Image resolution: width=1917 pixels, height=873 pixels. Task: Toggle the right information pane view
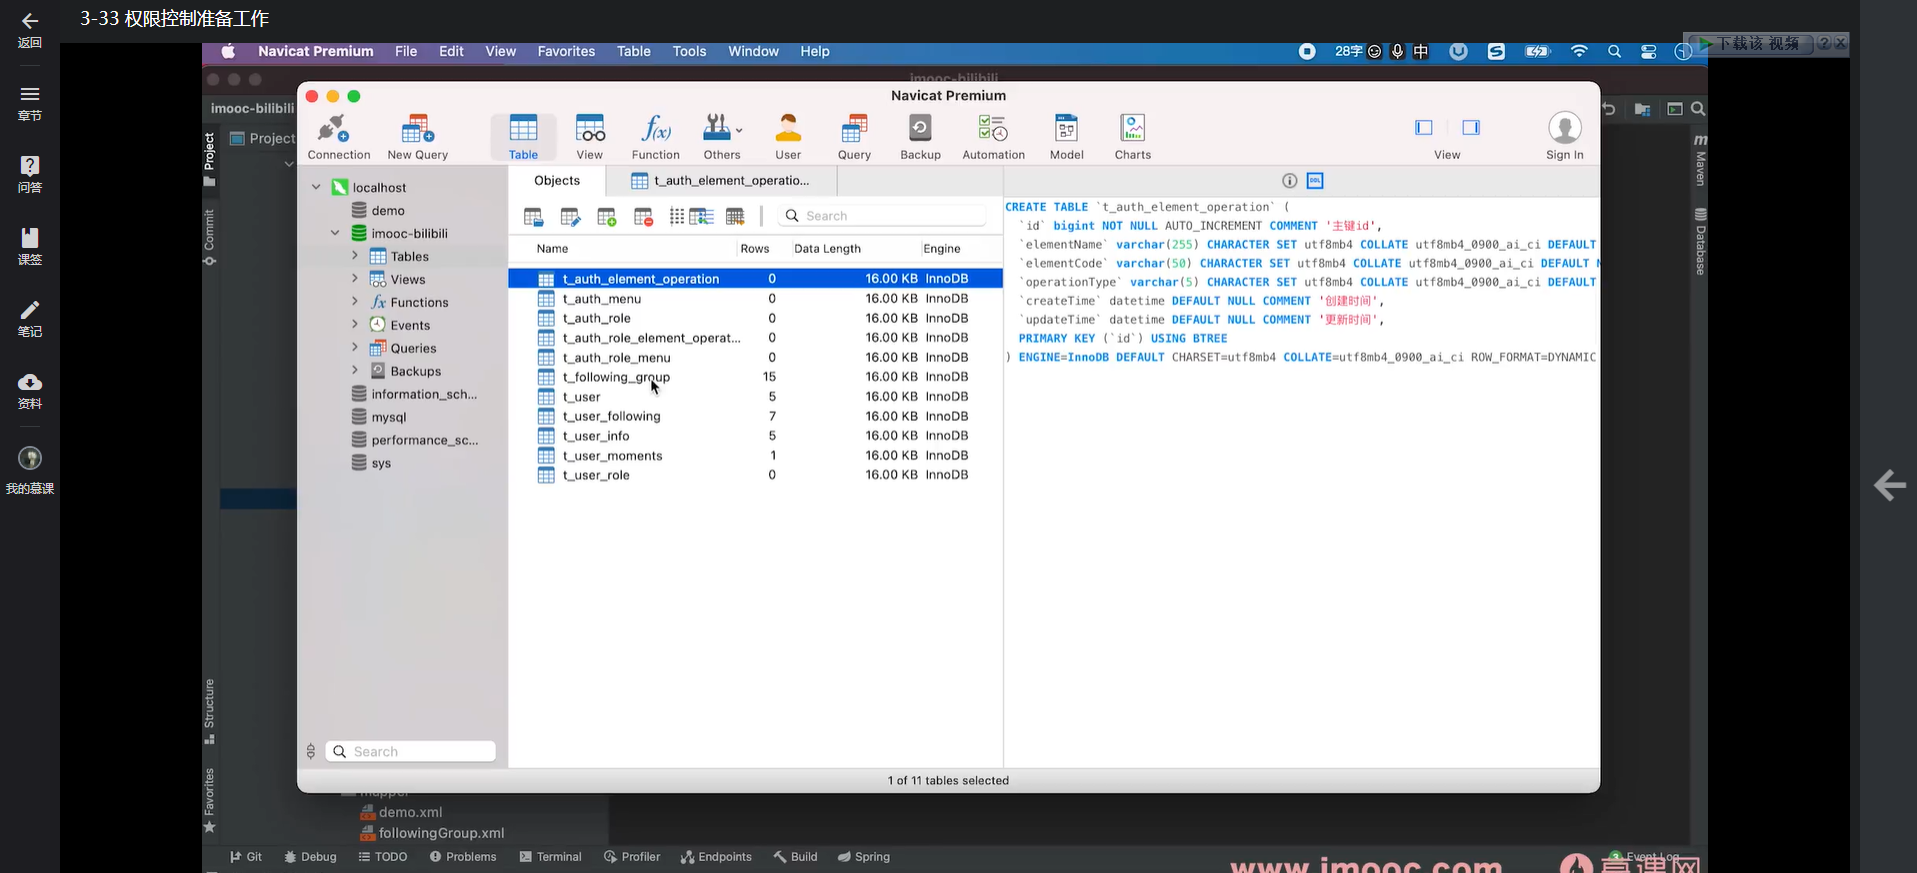click(x=1470, y=128)
